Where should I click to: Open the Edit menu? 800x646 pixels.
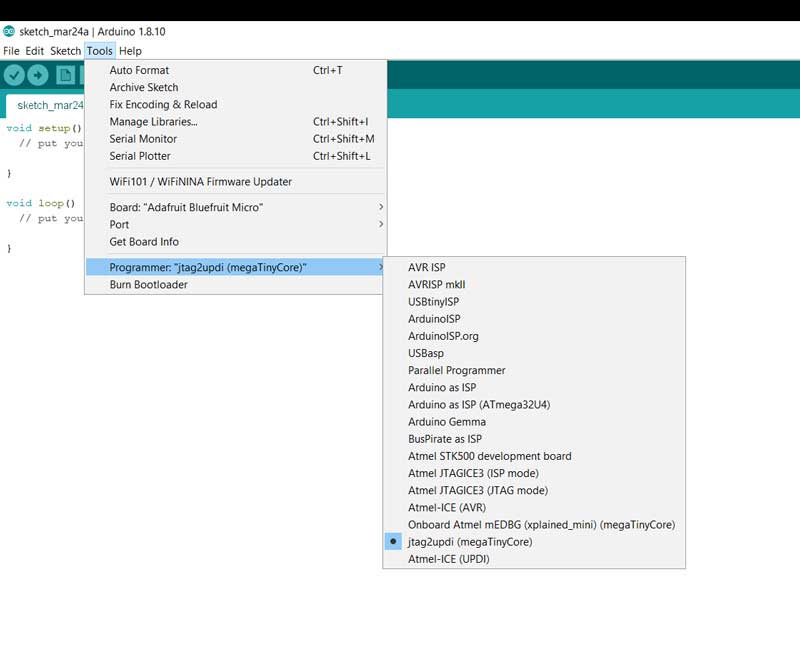pyautogui.click(x=35, y=51)
